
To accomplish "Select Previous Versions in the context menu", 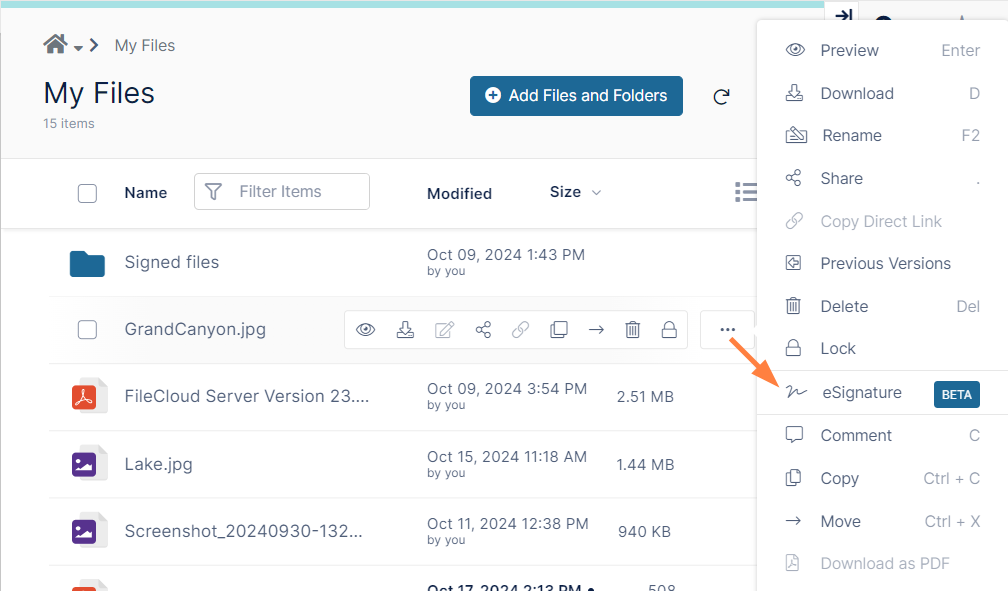I will [885, 264].
